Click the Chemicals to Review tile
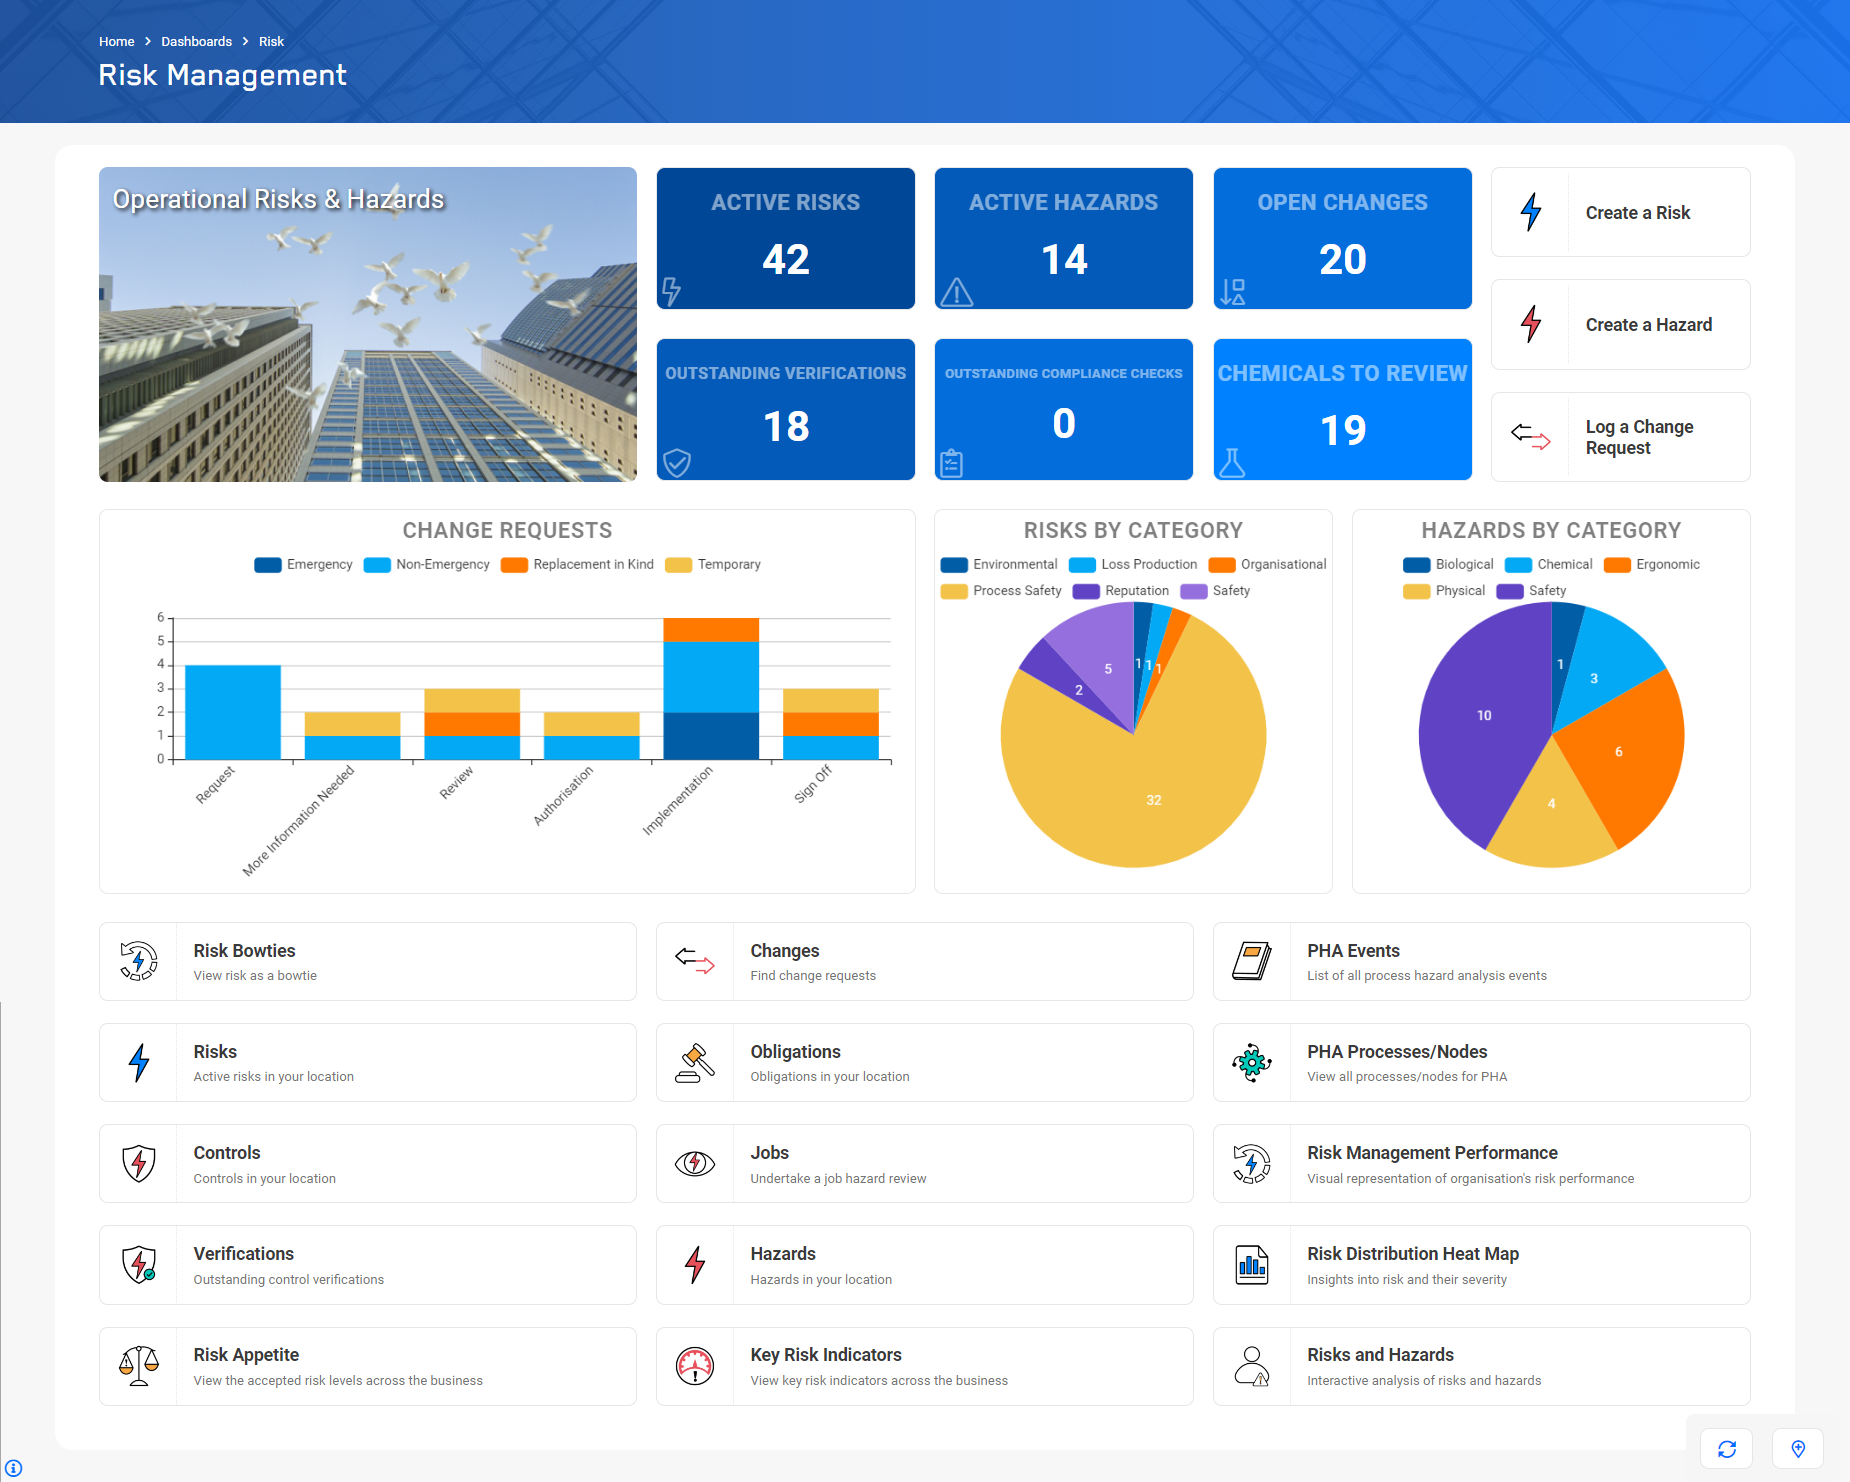This screenshot has height=1482, width=1850. pos(1342,410)
